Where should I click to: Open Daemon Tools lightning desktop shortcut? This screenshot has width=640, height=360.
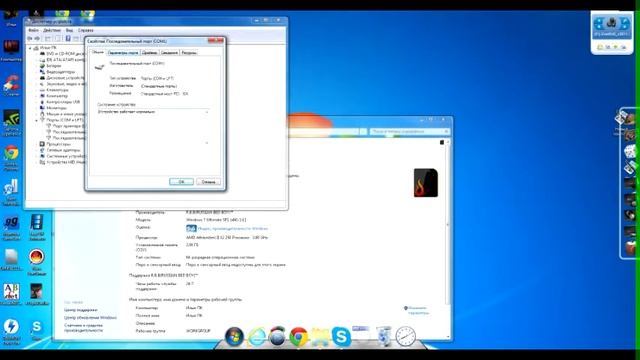[x=11, y=331]
